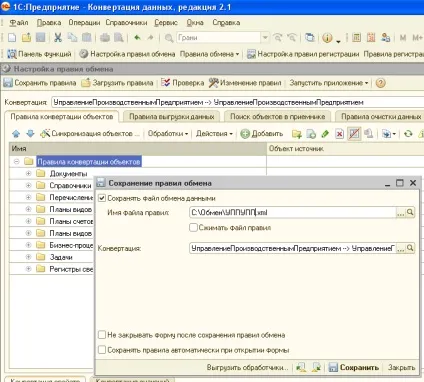Open the Calculator icon in main toolbar

(x=356, y=38)
